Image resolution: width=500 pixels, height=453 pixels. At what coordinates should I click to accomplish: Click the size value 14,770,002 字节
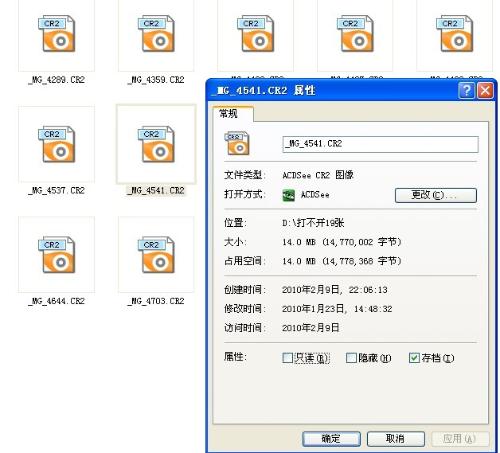click(x=362, y=242)
